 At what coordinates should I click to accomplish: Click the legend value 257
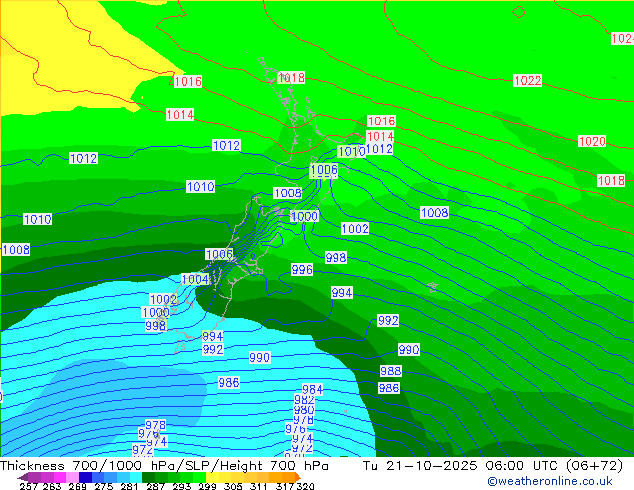28,486
